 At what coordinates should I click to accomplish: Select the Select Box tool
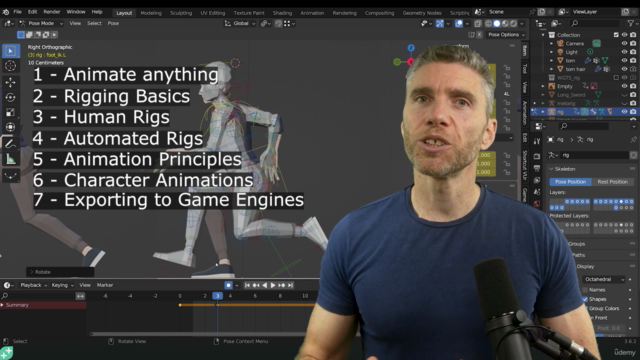[11, 51]
